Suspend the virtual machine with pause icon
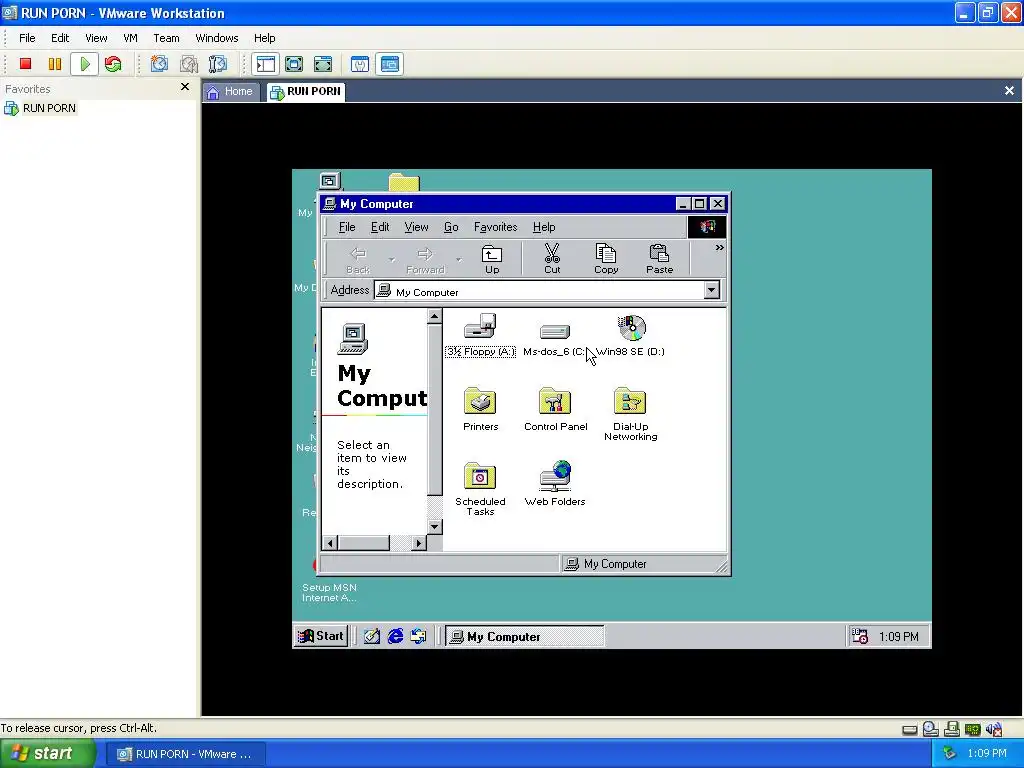 point(55,64)
